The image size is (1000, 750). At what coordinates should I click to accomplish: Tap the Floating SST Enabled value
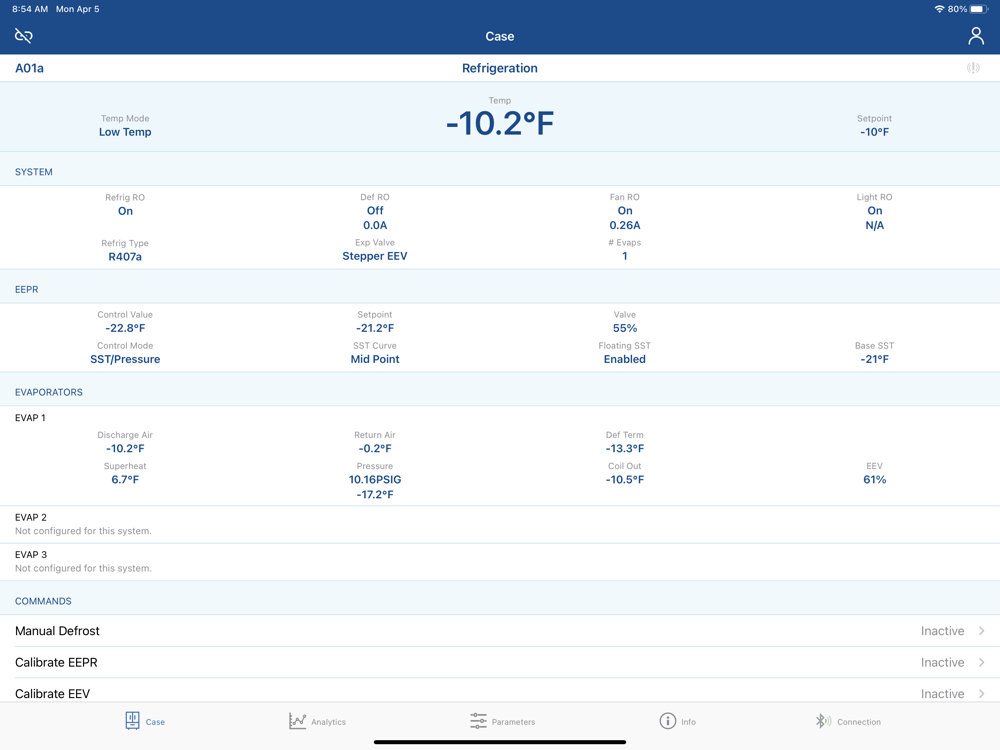click(625, 359)
